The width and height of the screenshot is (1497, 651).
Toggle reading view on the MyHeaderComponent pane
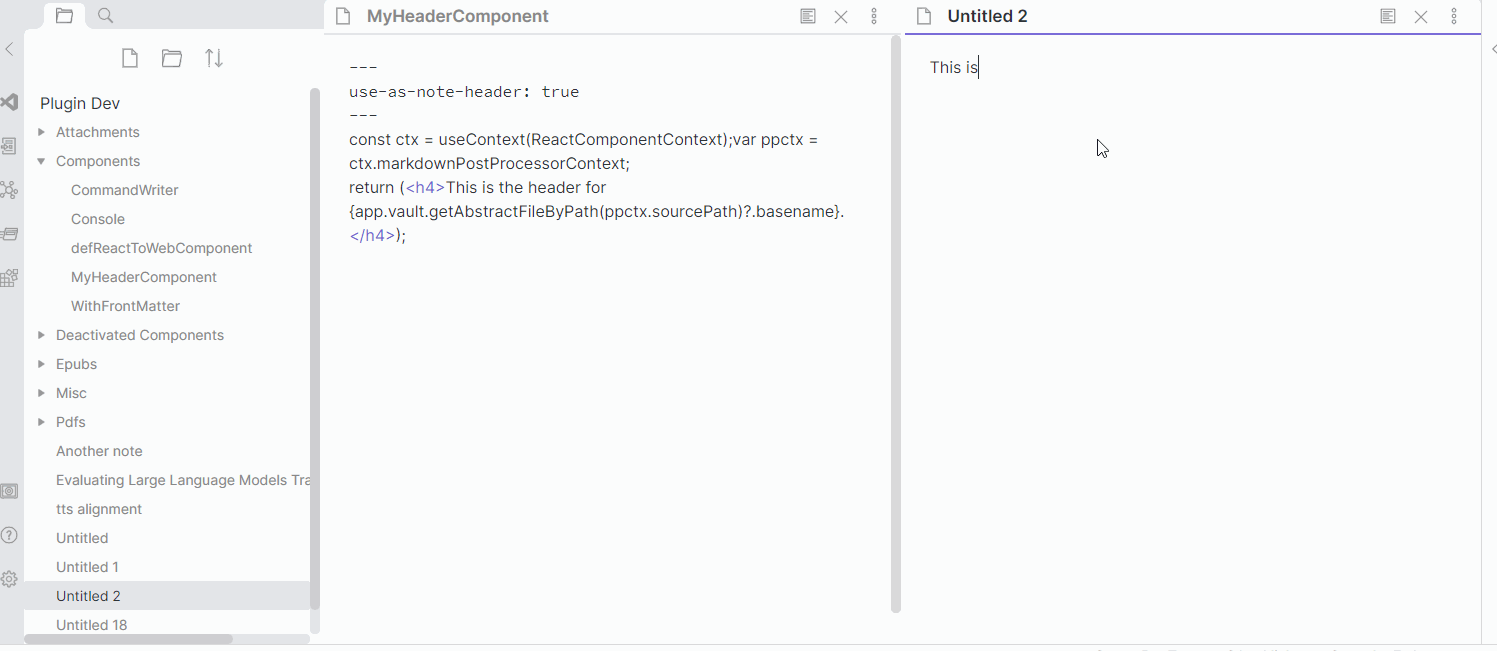tap(807, 16)
